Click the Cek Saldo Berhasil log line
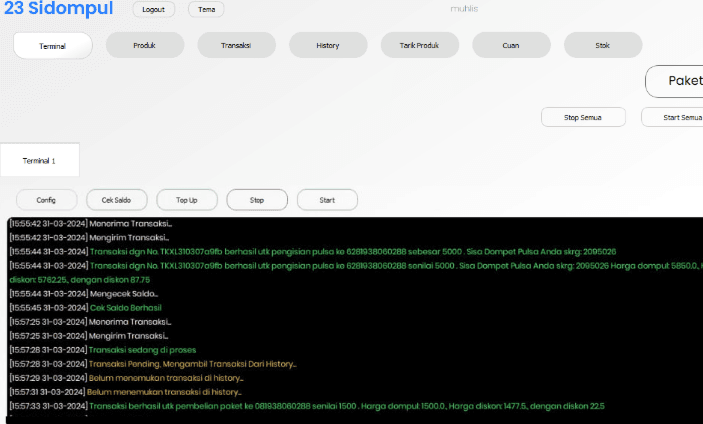703x424 pixels. [x=125, y=308]
